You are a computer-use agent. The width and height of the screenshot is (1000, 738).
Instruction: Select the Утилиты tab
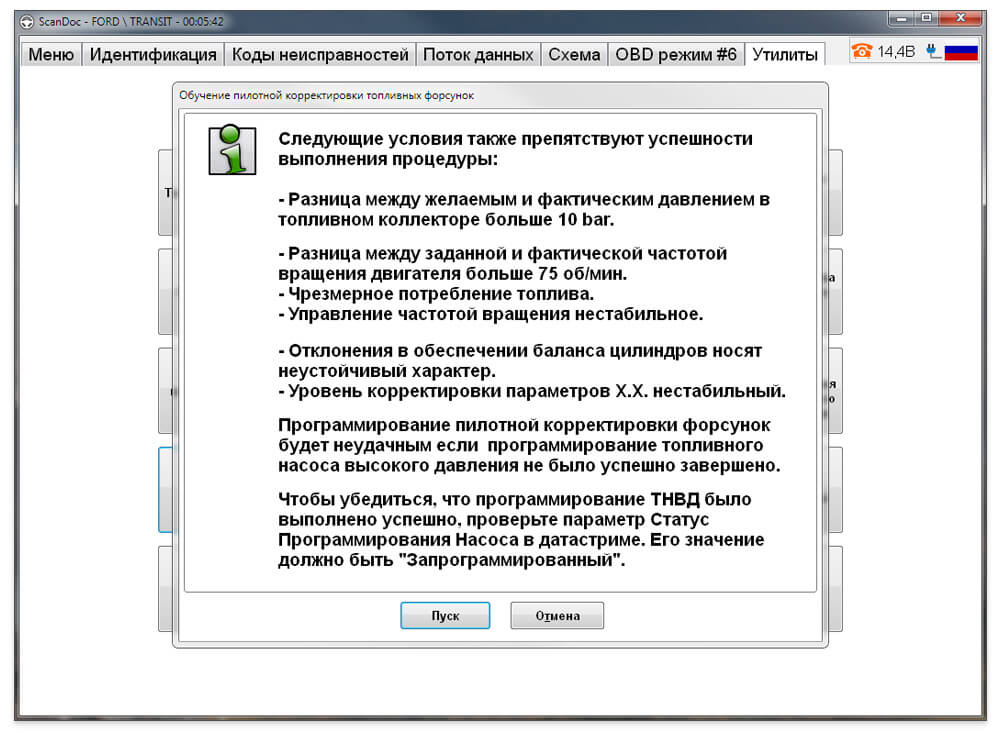[785, 54]
